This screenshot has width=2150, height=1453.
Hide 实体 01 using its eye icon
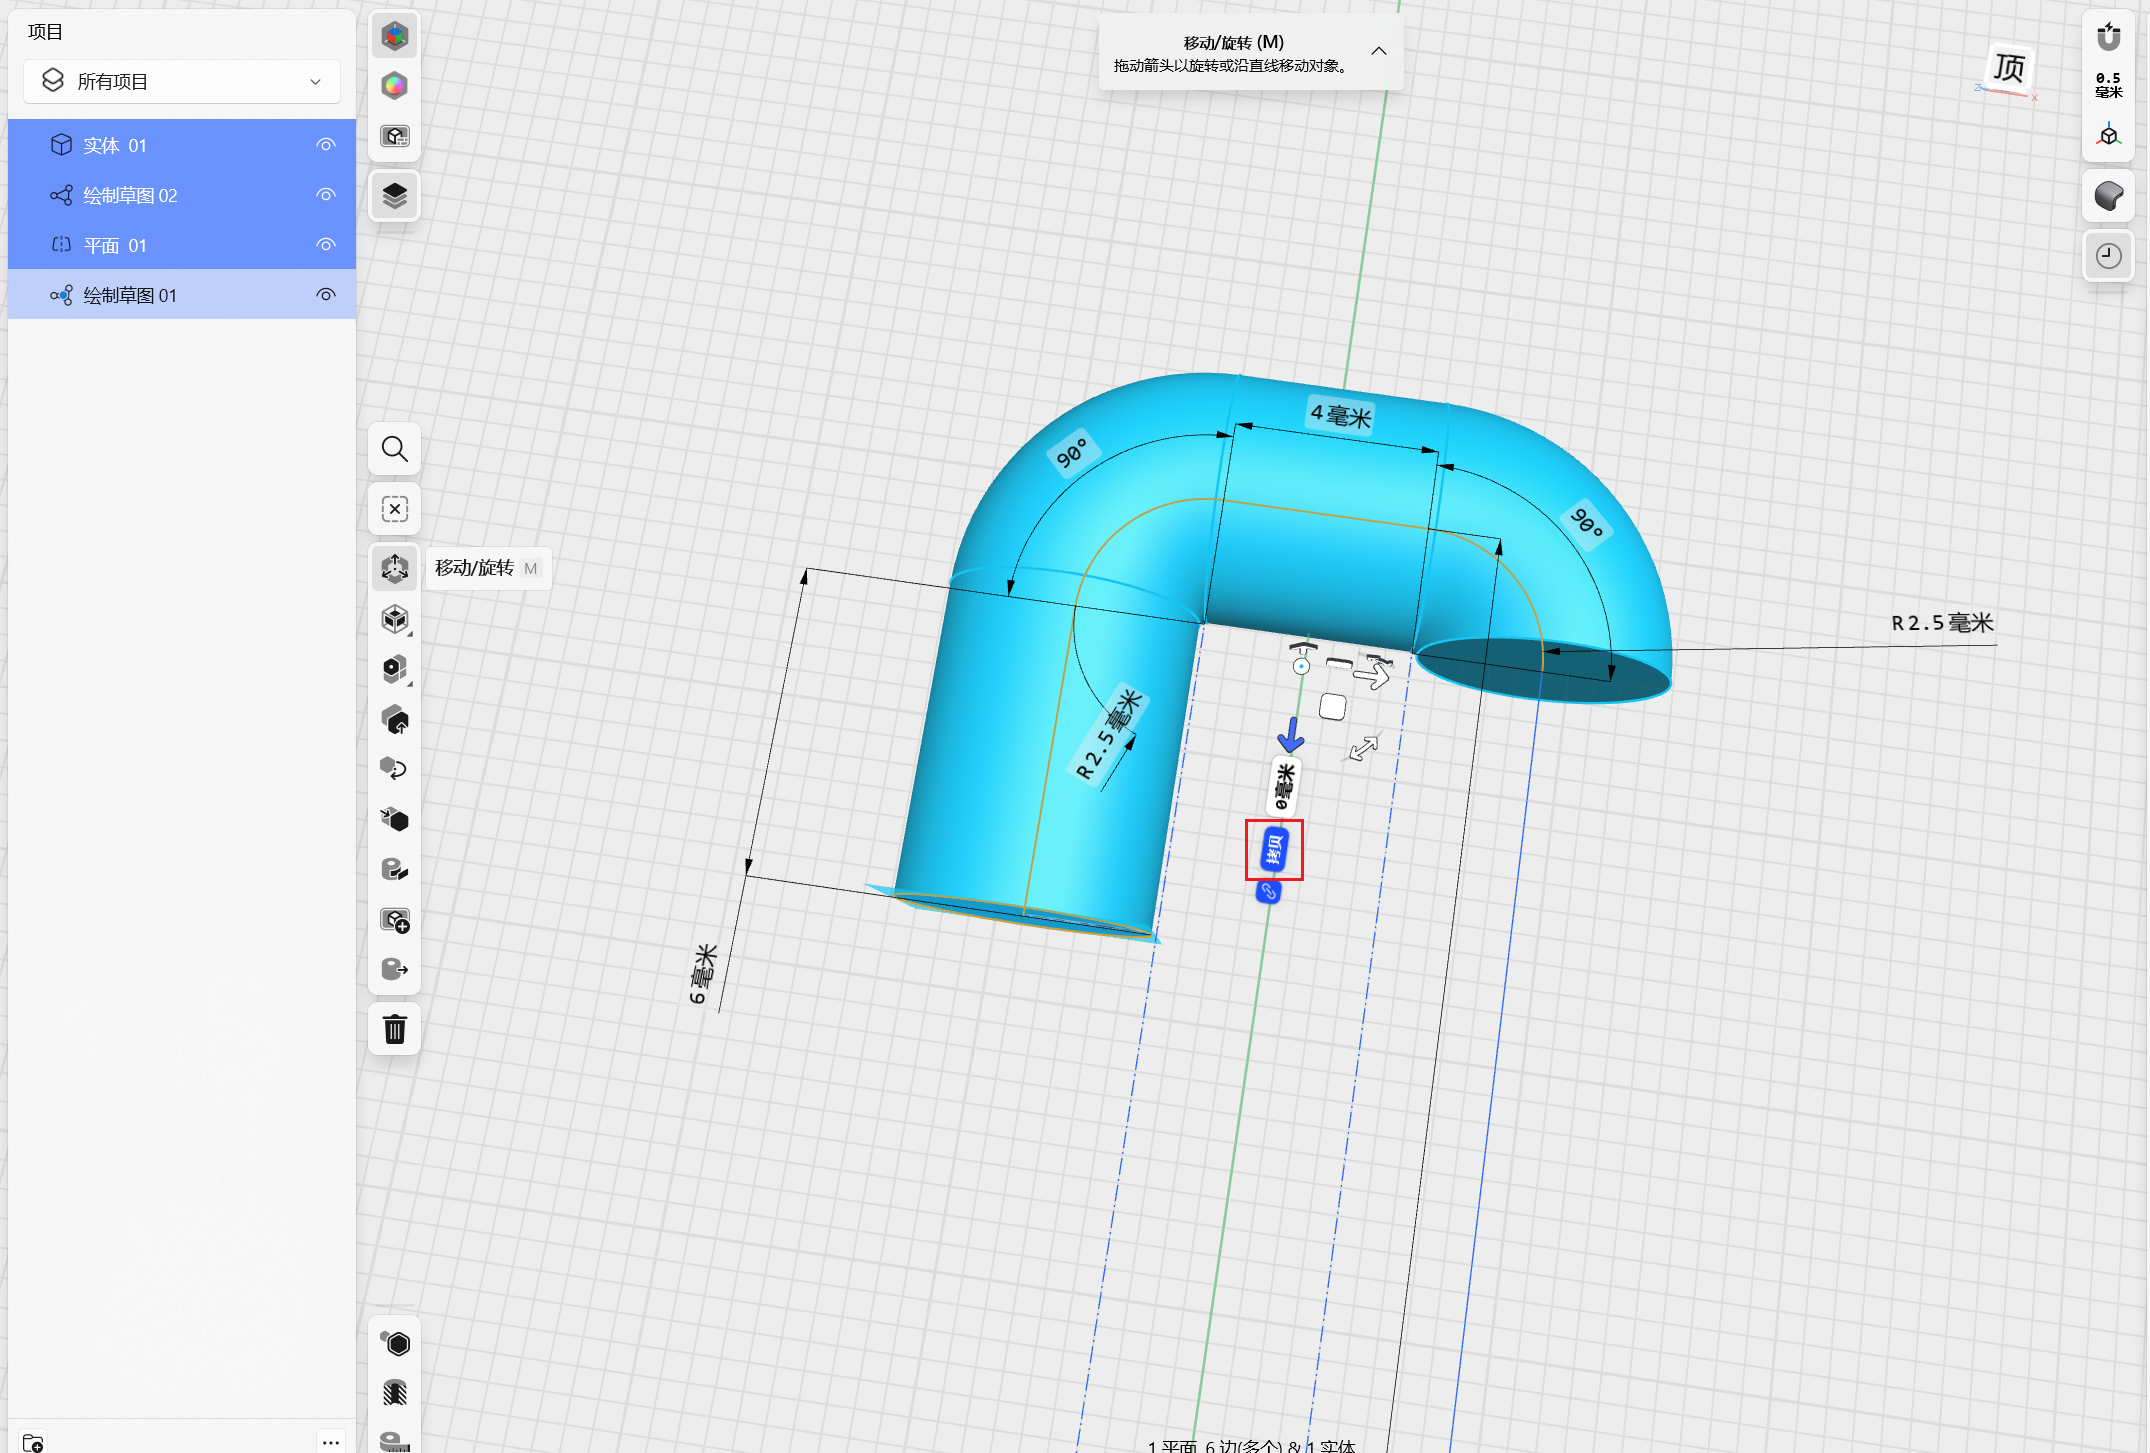click(326, 145)
